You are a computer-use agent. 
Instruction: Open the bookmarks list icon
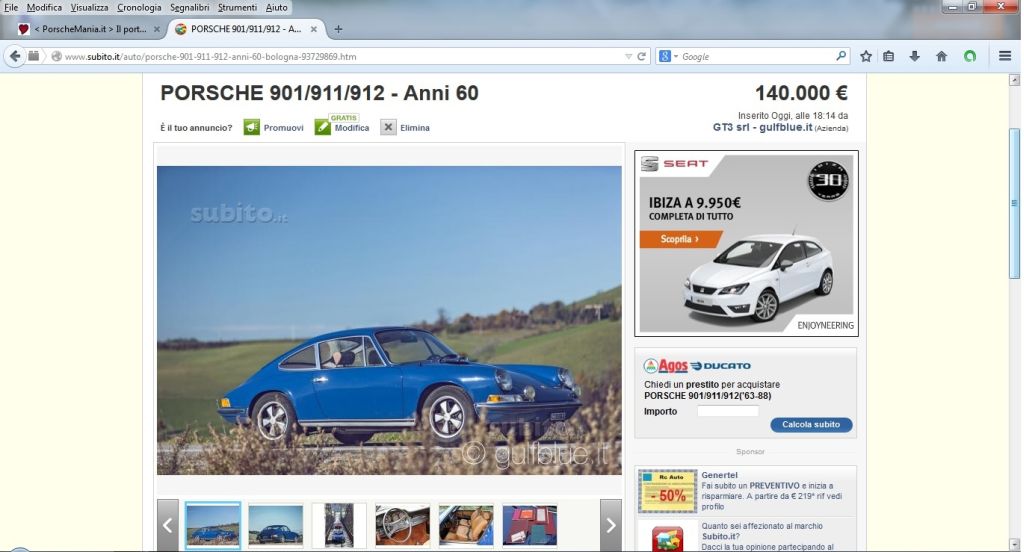(x=889, y=56)
